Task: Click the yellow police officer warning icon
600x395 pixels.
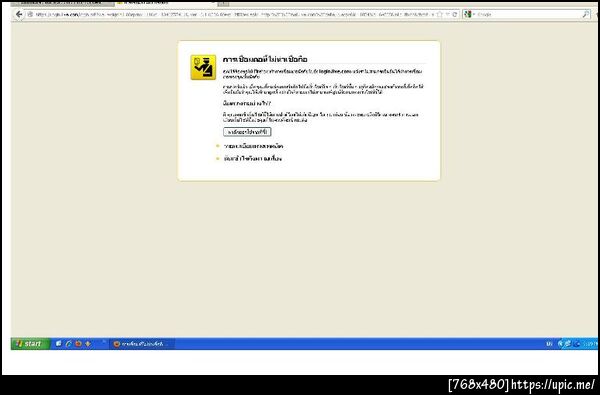Action: (203, 67)
